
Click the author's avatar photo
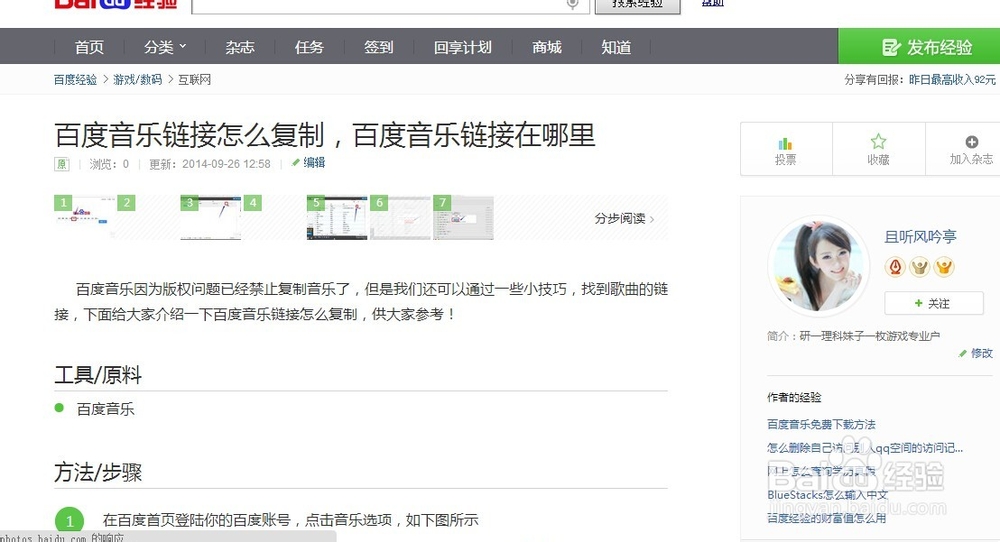[x=818, y=266]
